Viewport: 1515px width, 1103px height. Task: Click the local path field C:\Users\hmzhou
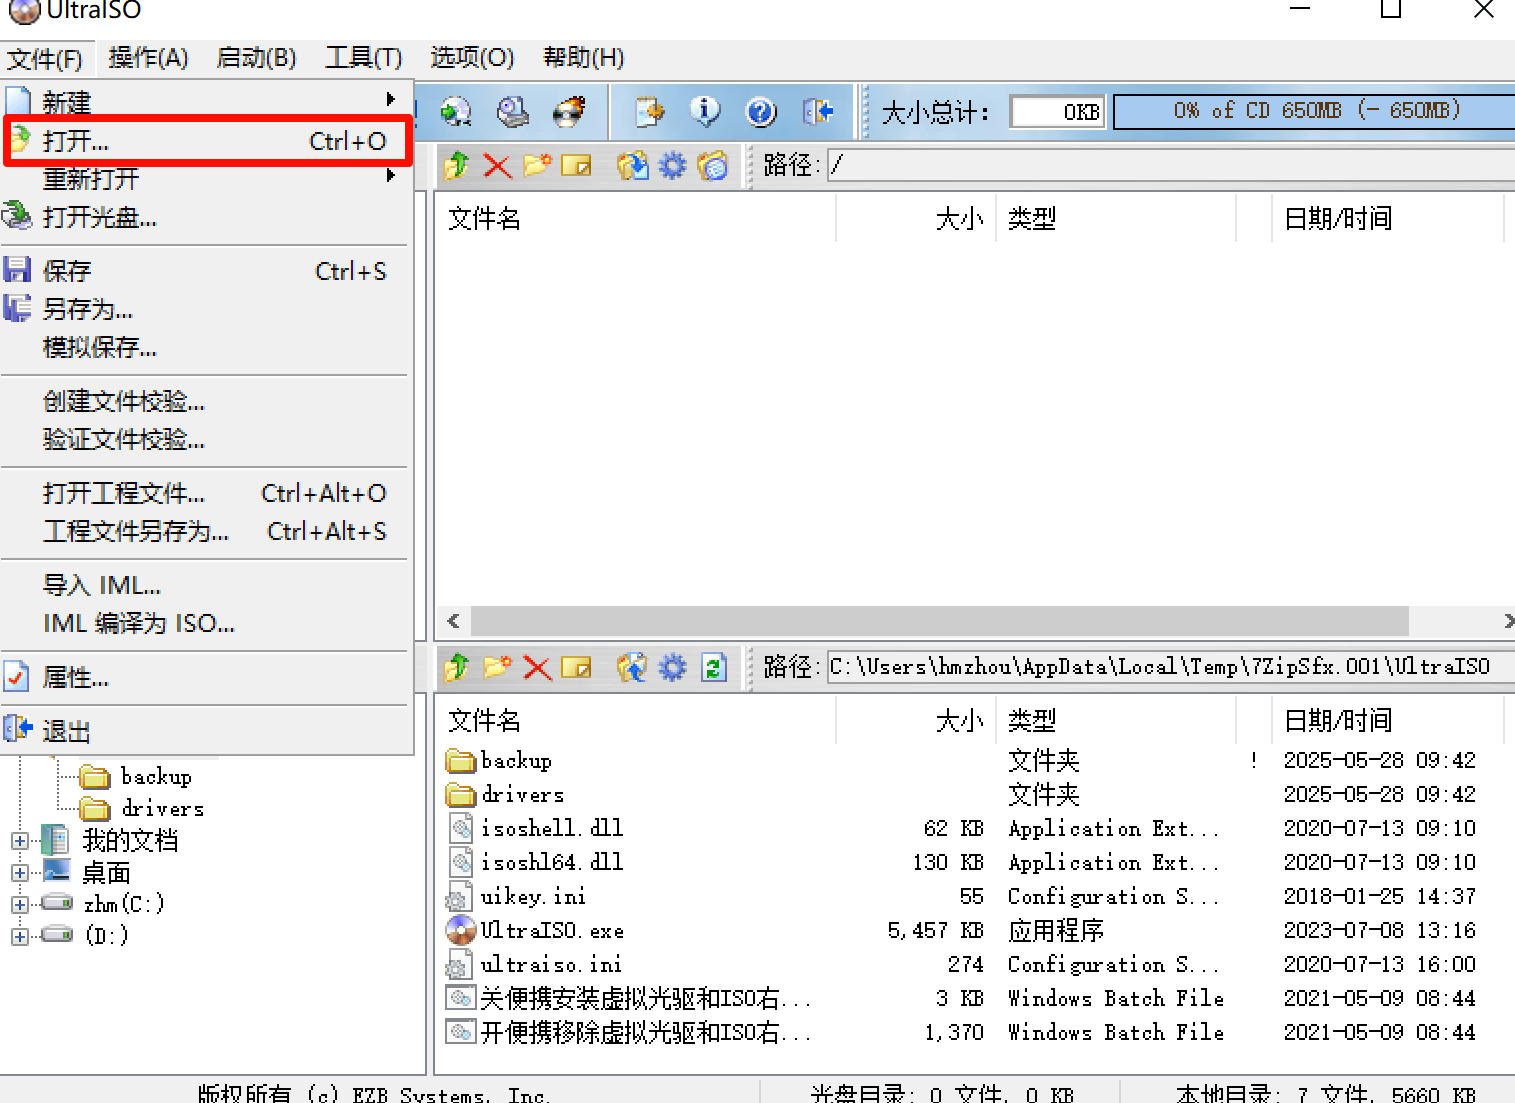[x=1170, y=667]
